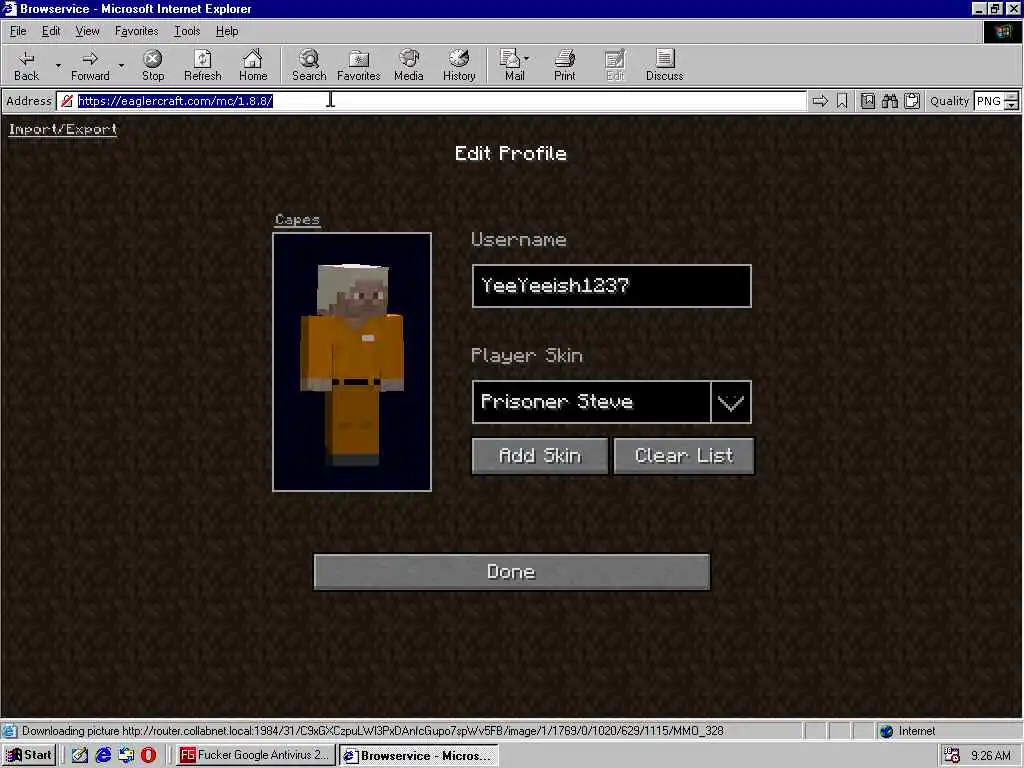Open the Edit menu

click(x=51, y=31)
